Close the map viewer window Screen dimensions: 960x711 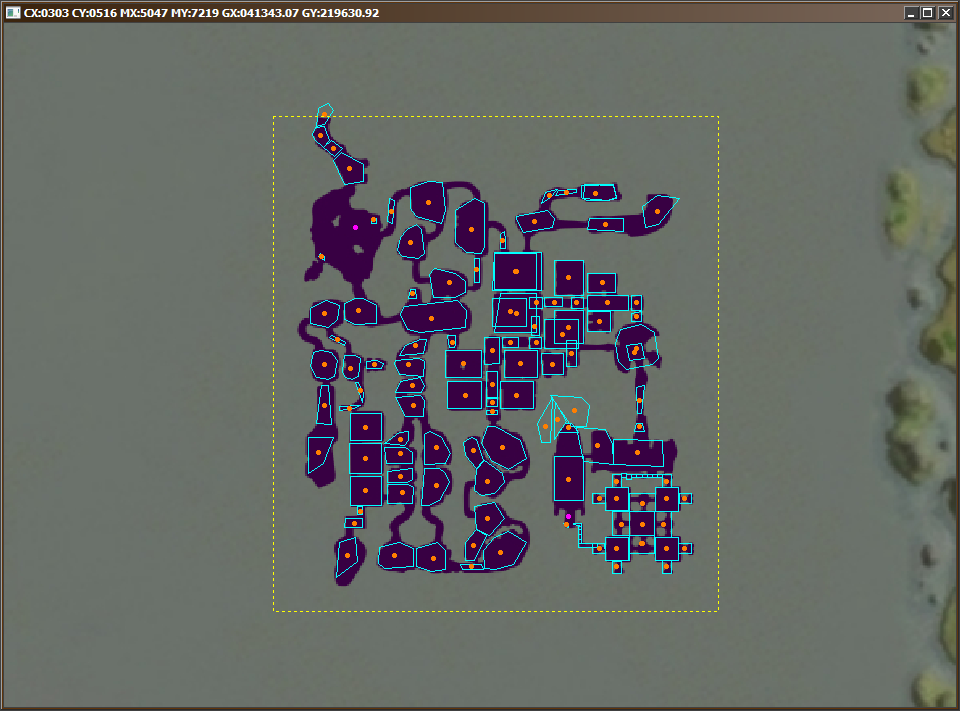tap(945, 13)
